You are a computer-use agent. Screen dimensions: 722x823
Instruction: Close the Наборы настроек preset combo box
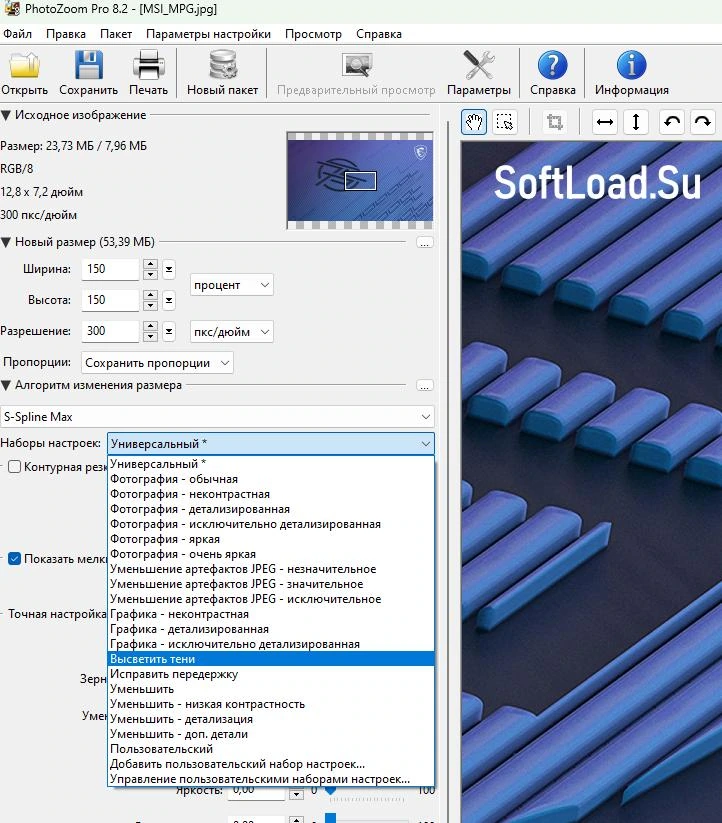271,444
